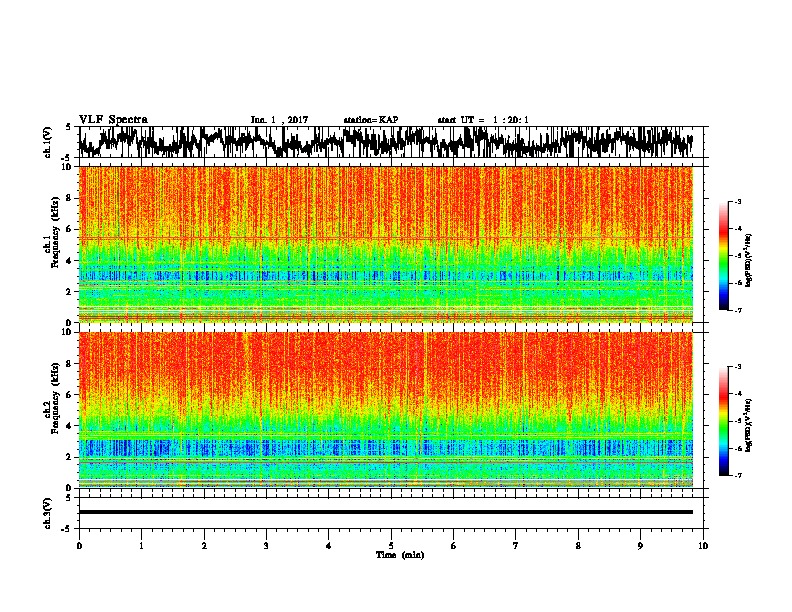Click the log(PSD) label beside ch.1 color bar
792x612 pixels.
click(748, 261)
